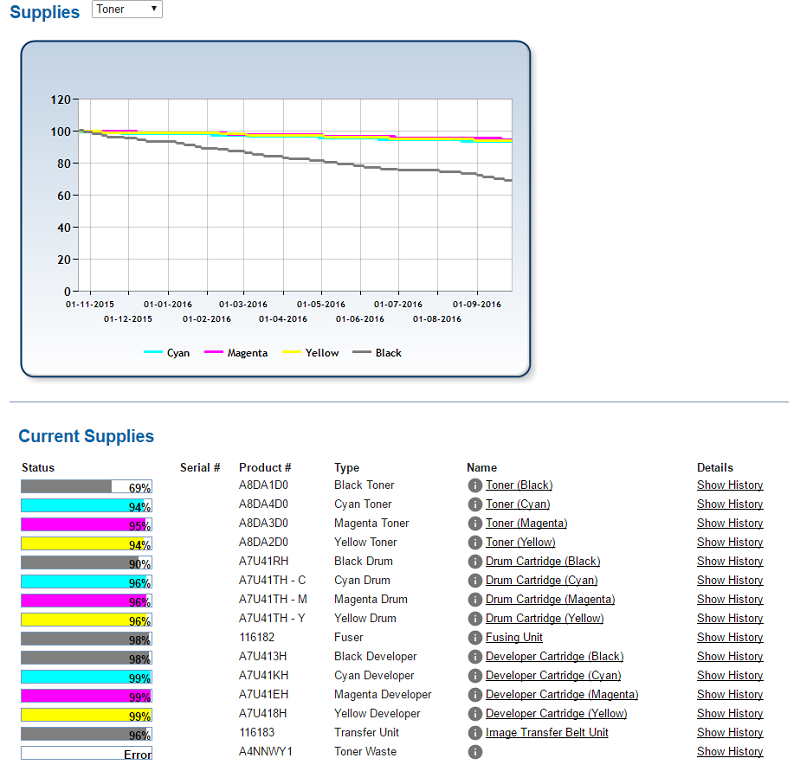Show History for Cyan Developer
The height and width of the screenshot is (771, 800).
click(x=730, y=676)
